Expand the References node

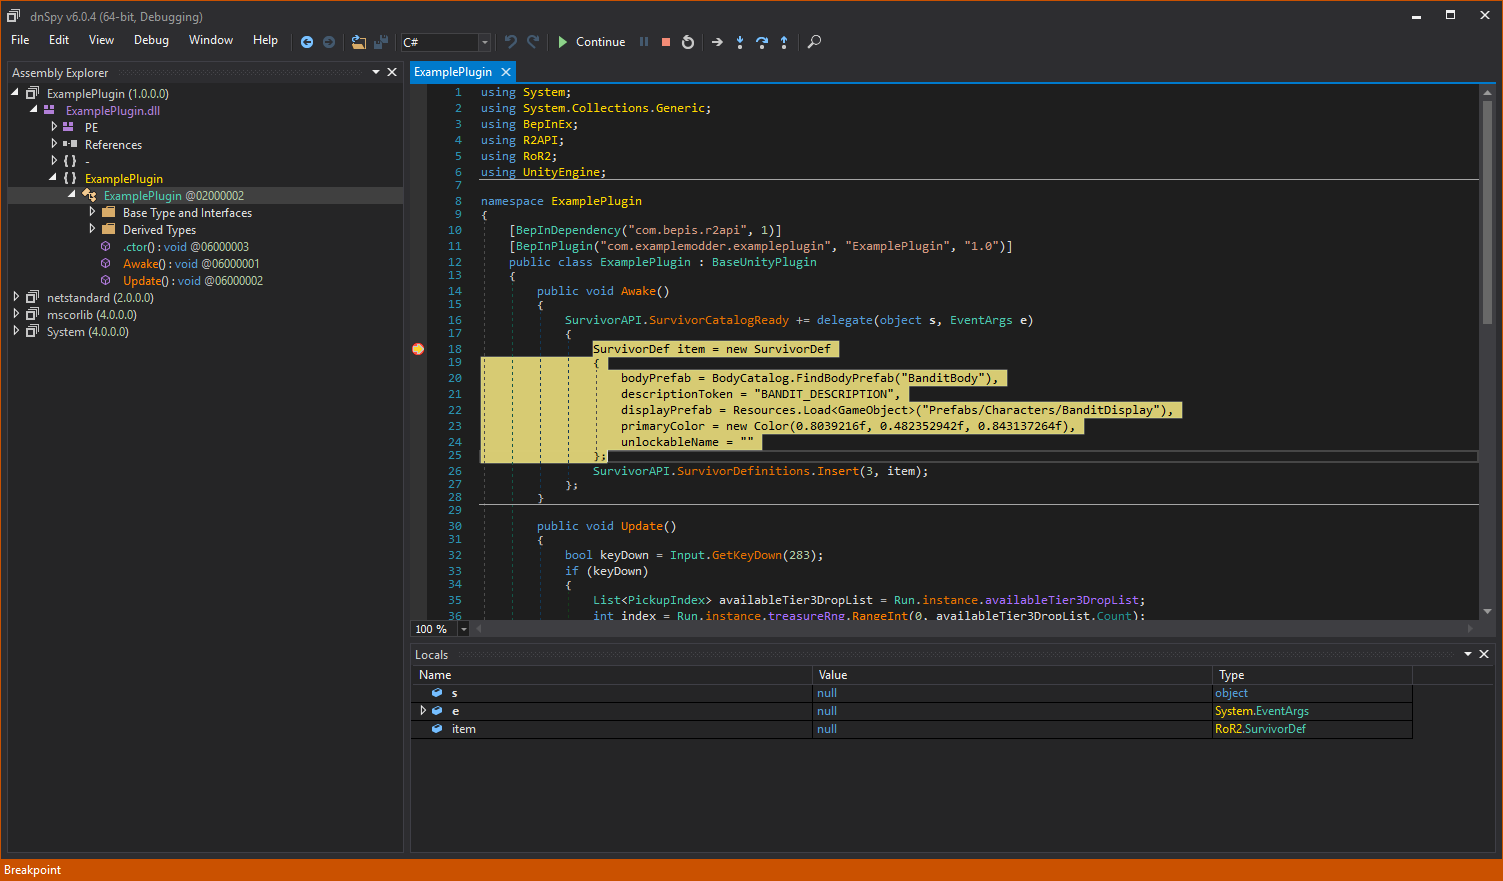pos(54,144)
